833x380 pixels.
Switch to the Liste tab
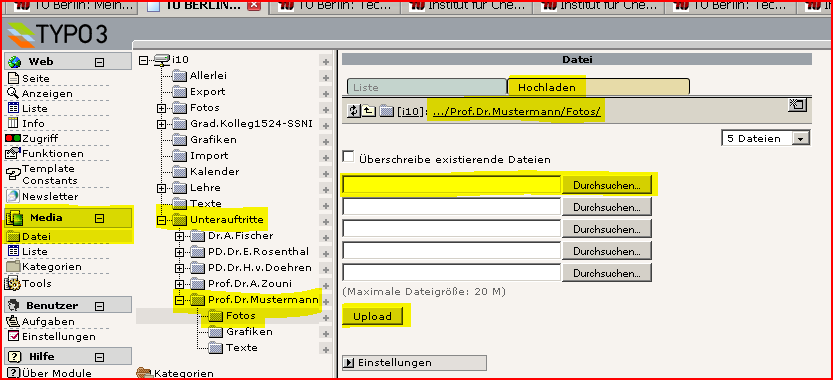[427, 87]
